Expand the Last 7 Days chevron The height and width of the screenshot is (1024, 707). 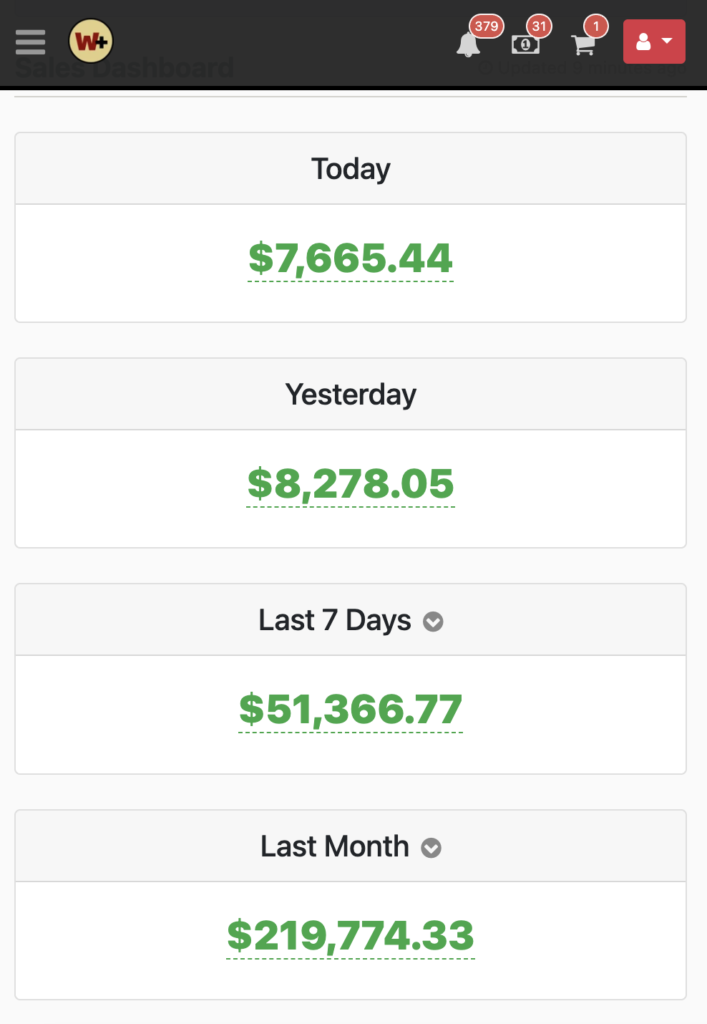(433, 622)
